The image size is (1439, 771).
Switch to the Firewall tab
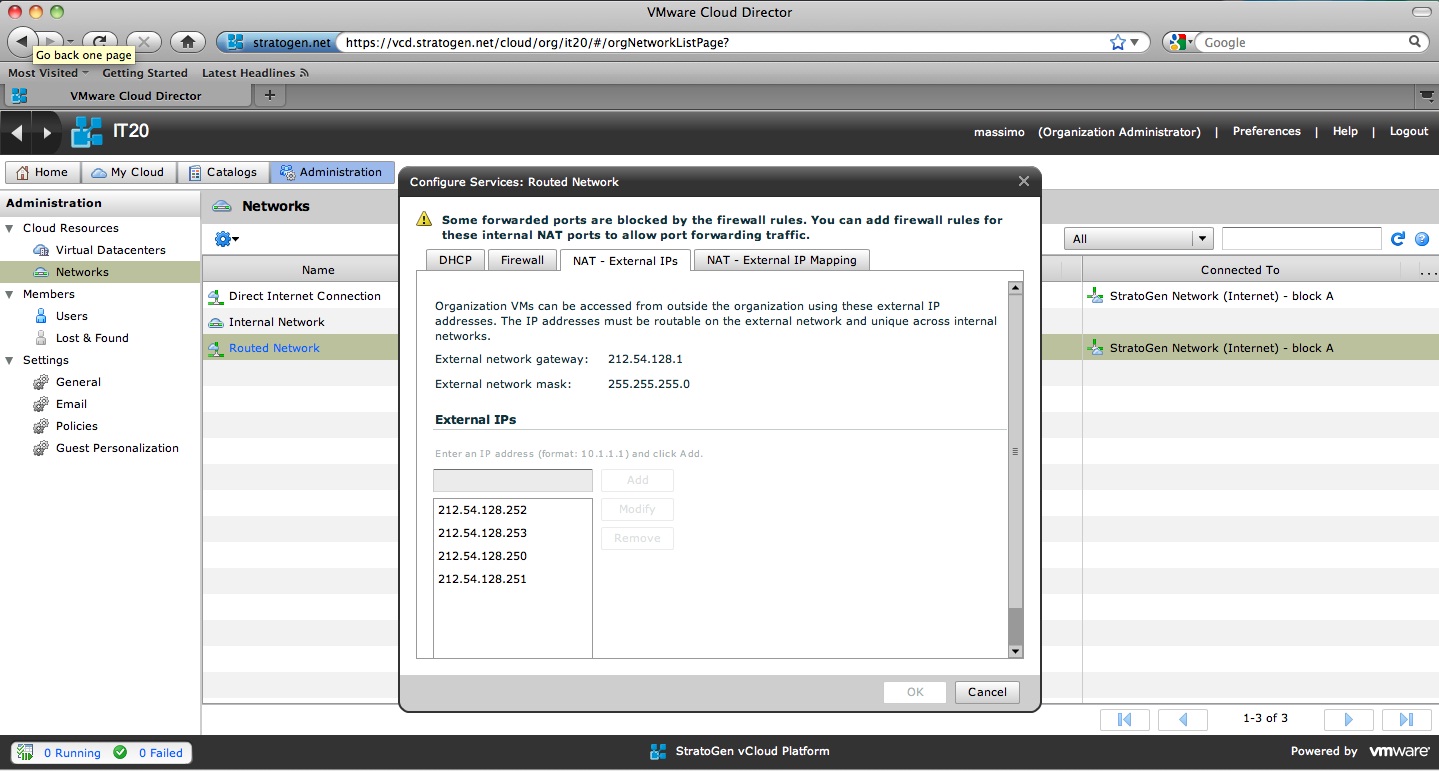[x=522, y=260]
